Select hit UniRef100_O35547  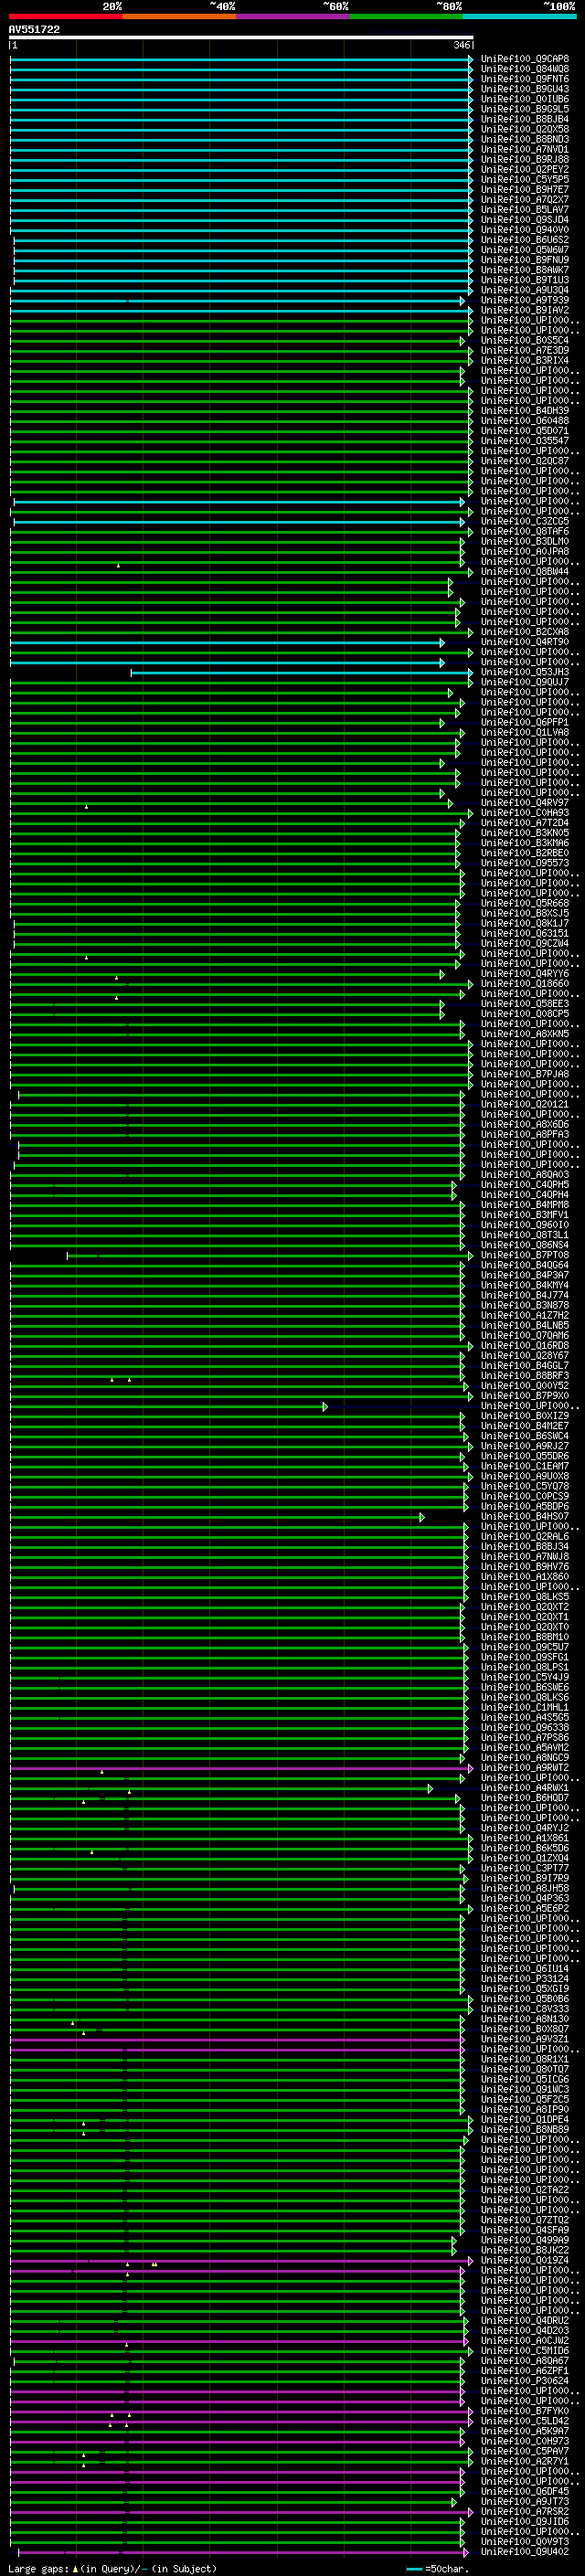[x=524, y=441]
